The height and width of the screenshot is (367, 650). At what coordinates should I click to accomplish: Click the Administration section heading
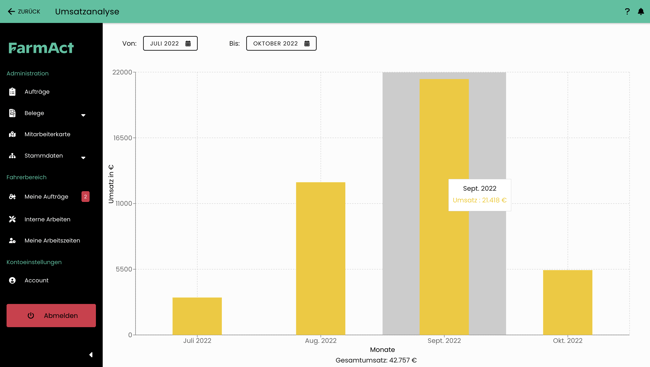tap(28, 73)
